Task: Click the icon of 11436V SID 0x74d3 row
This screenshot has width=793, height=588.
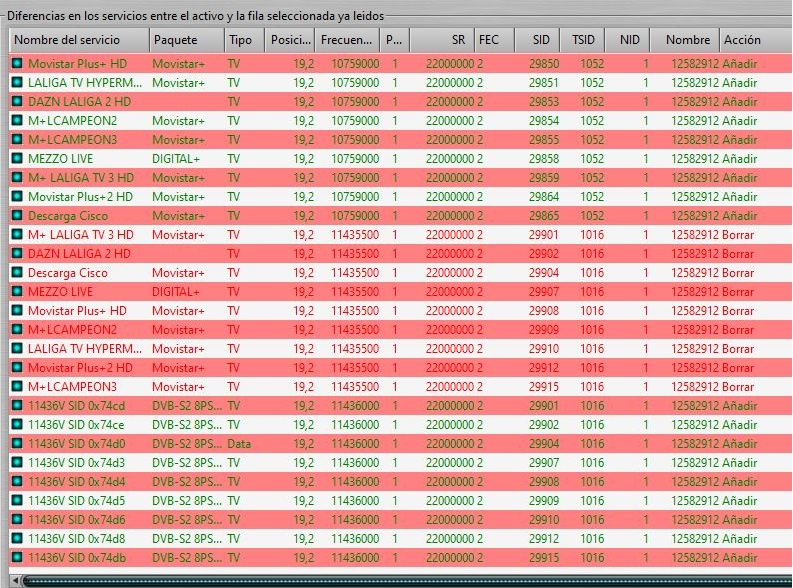Action: click(17, 463)
